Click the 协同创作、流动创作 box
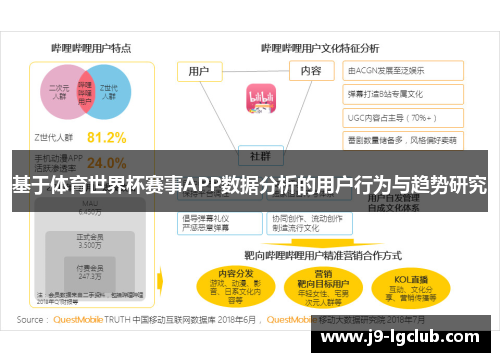Viewport: 500px width, 362px height. [x=310, y=223]
